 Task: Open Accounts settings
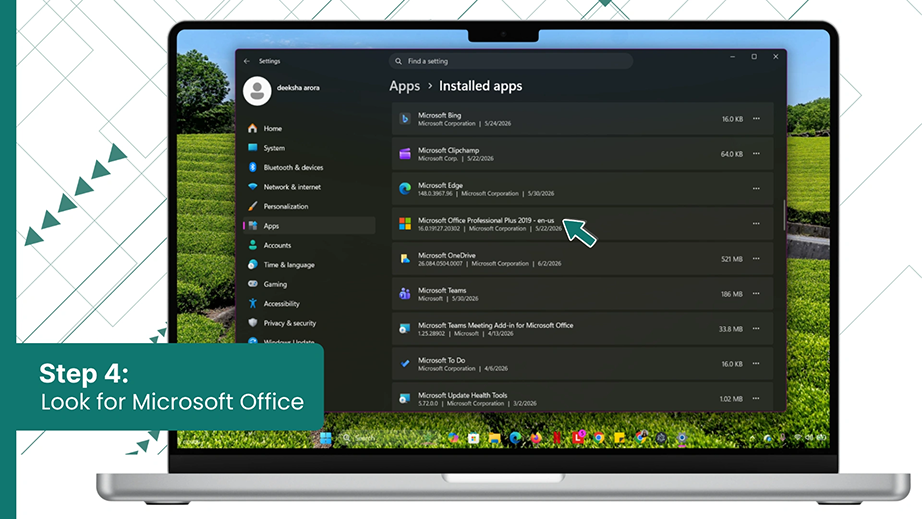point(309,245)
